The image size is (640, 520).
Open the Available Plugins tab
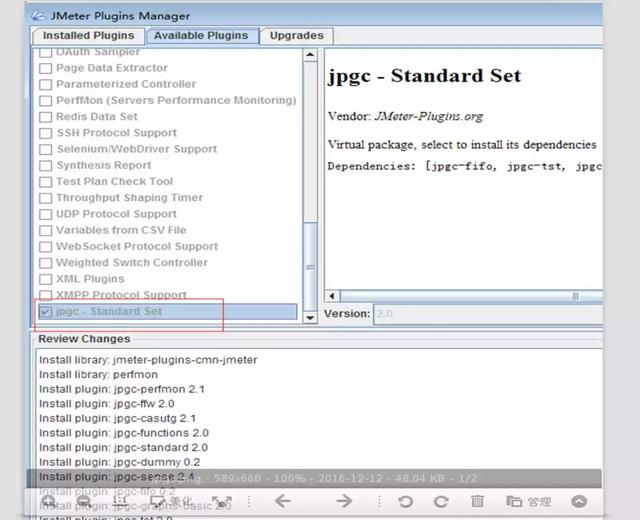[x=202, y=36]
